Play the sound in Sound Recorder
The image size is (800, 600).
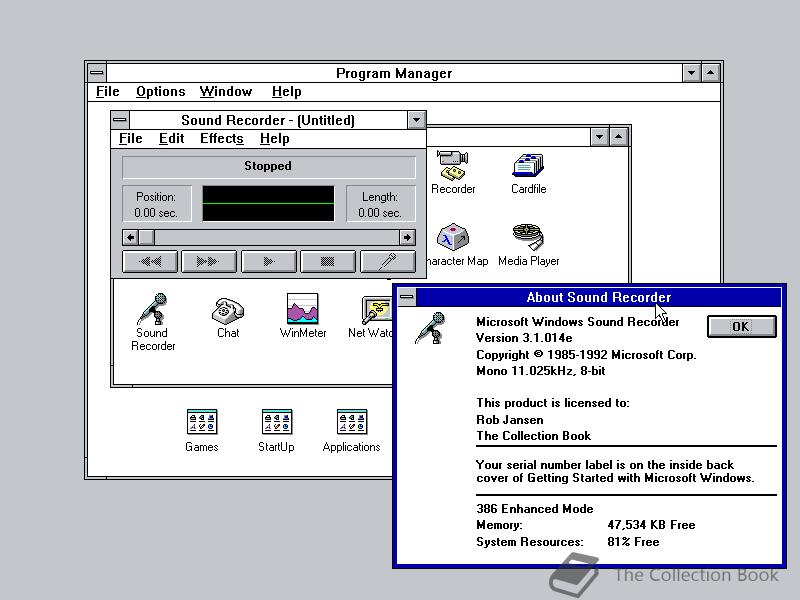point(269,262)
